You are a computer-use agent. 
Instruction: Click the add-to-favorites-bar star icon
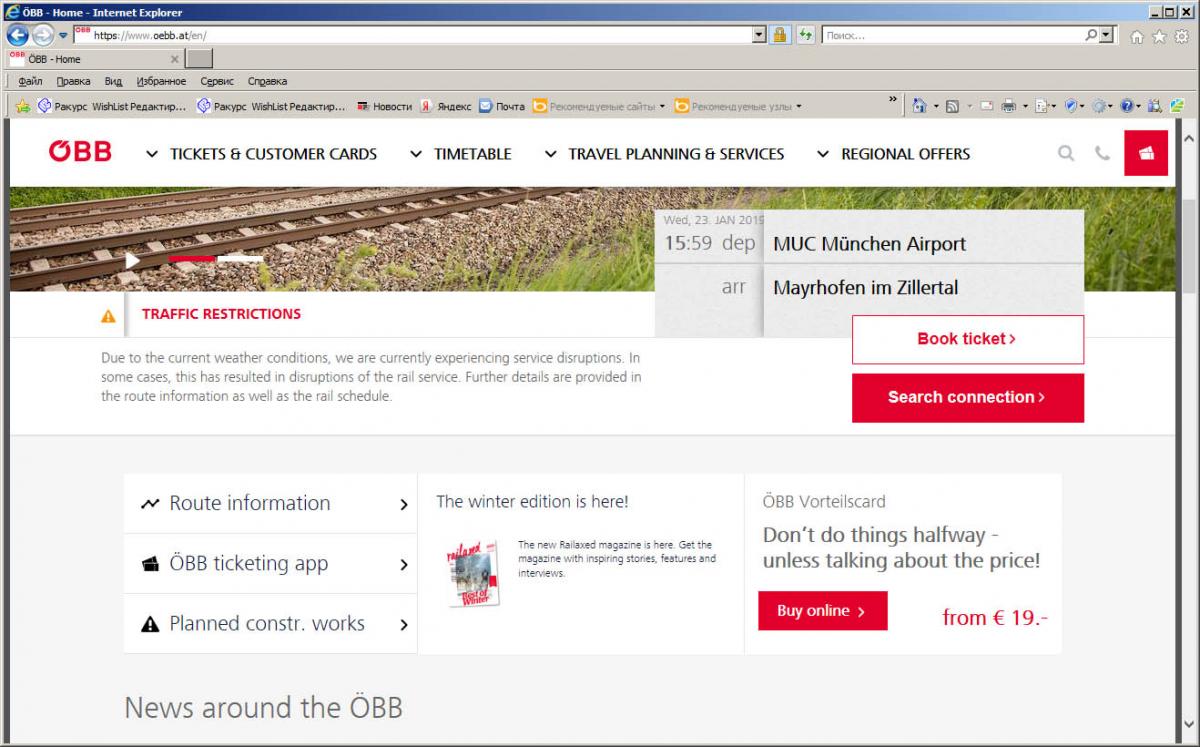click(x=23, y=106)
